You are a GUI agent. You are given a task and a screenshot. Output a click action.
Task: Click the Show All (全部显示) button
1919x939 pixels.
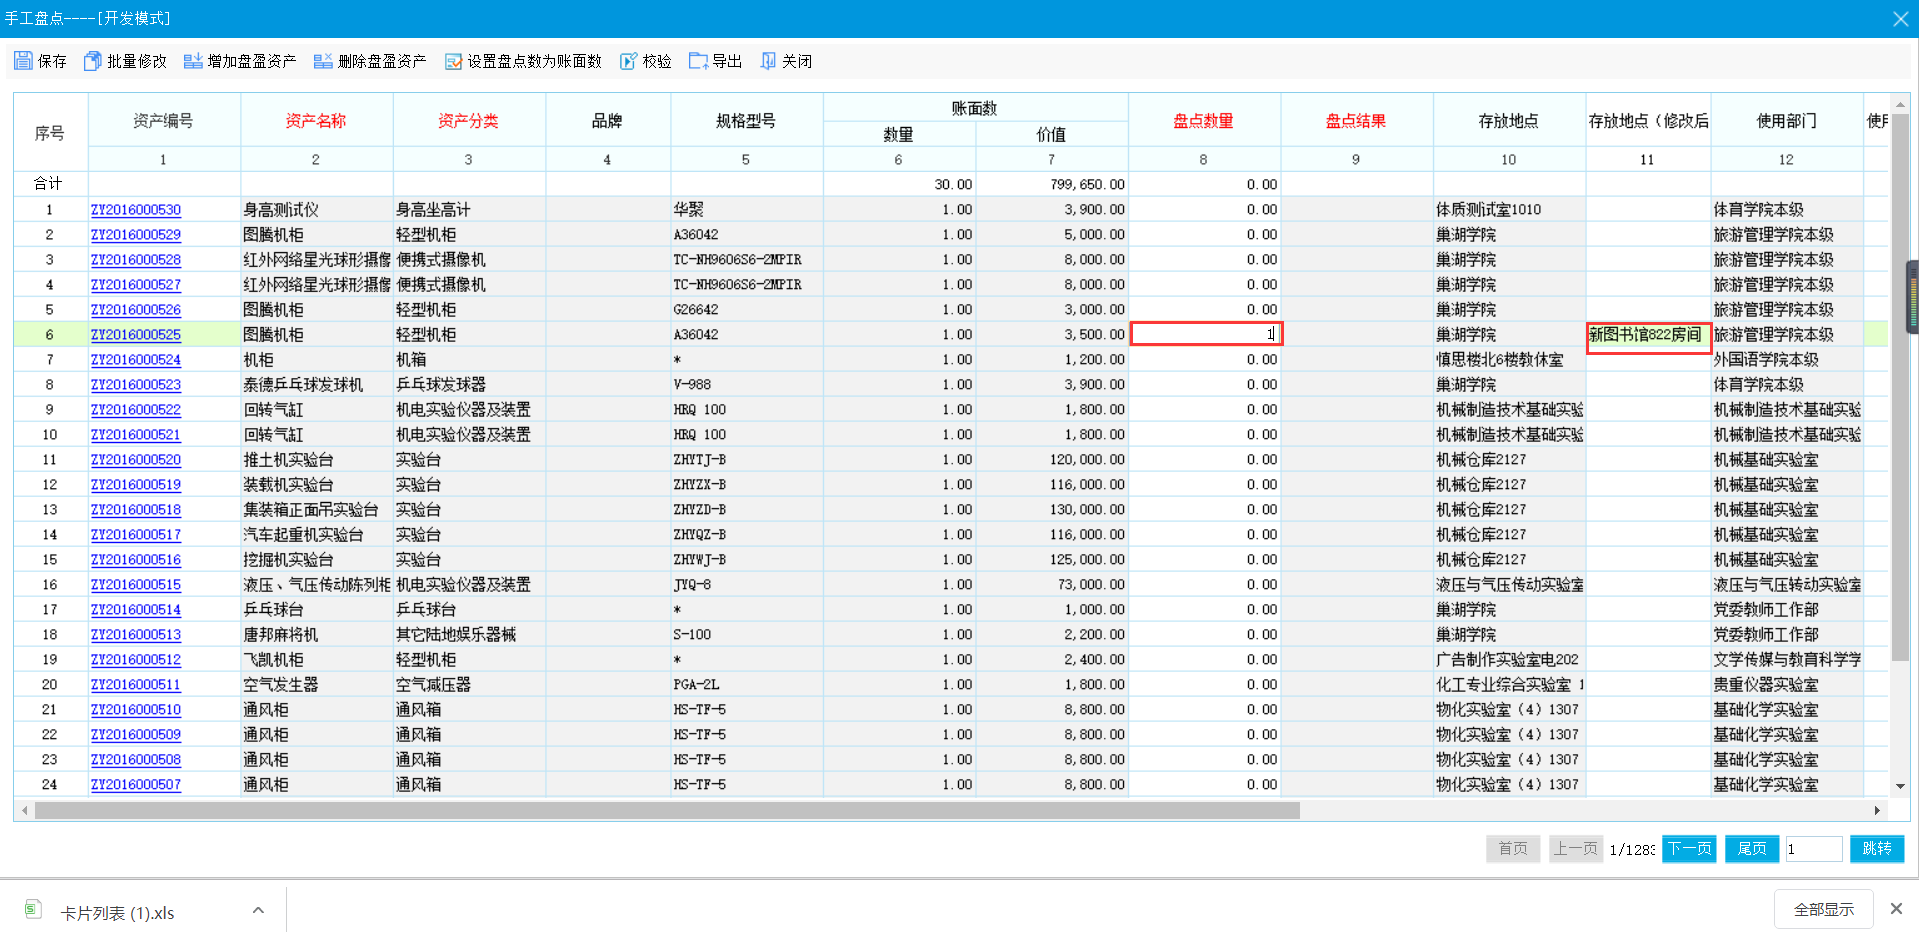pyautogui.click(x=1823, y=909)
